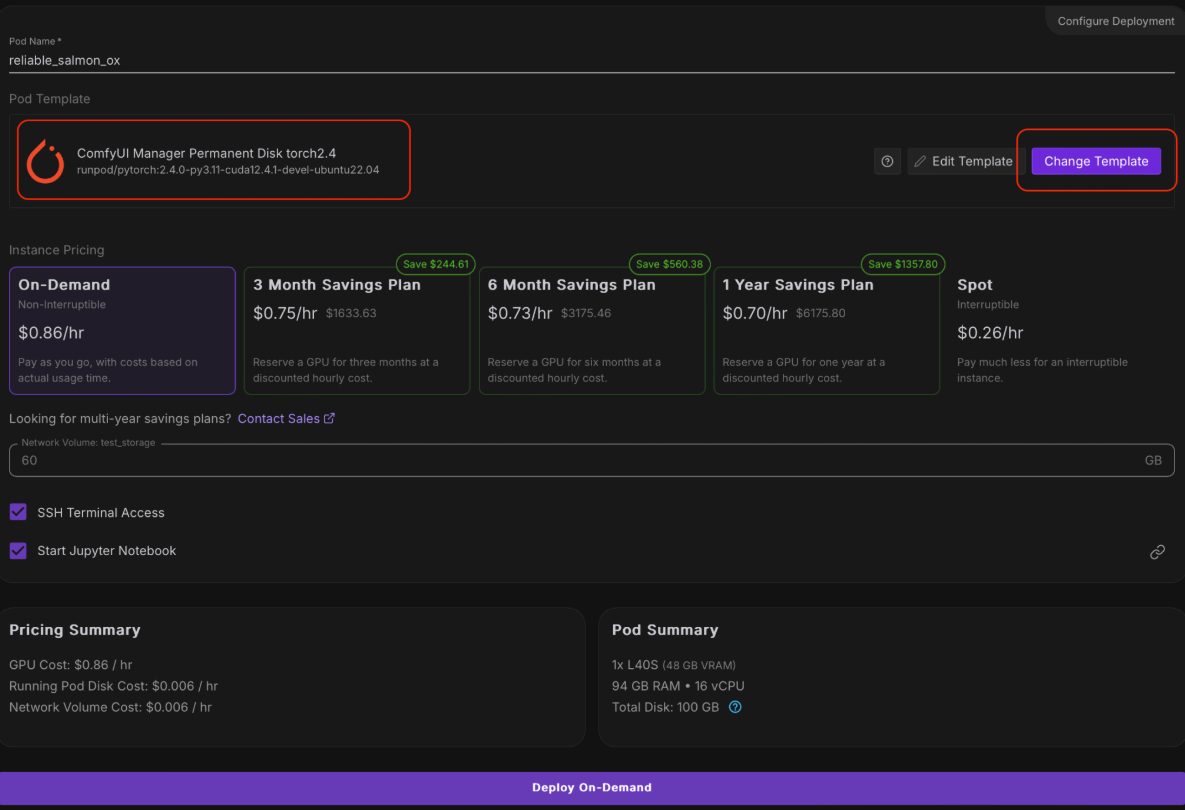Click the pencil icon on Edit Template

coord(920,161)
